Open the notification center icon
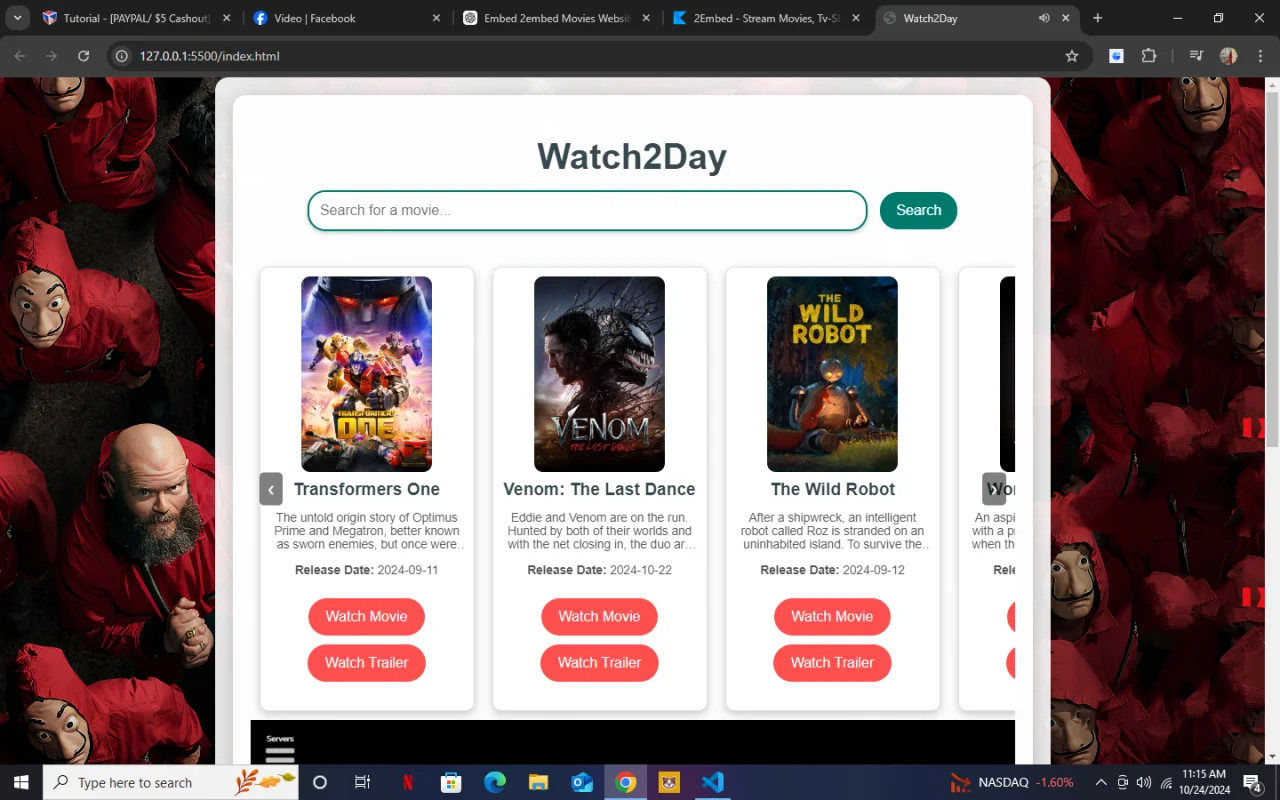Screen dimensions: 1280x800 (1252, 782)
